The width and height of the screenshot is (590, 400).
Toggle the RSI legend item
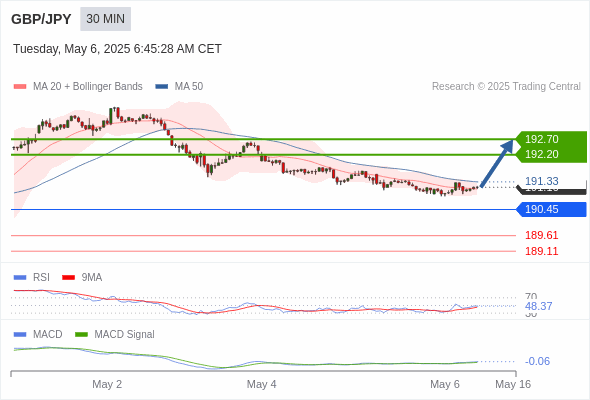tap(32, 277)
